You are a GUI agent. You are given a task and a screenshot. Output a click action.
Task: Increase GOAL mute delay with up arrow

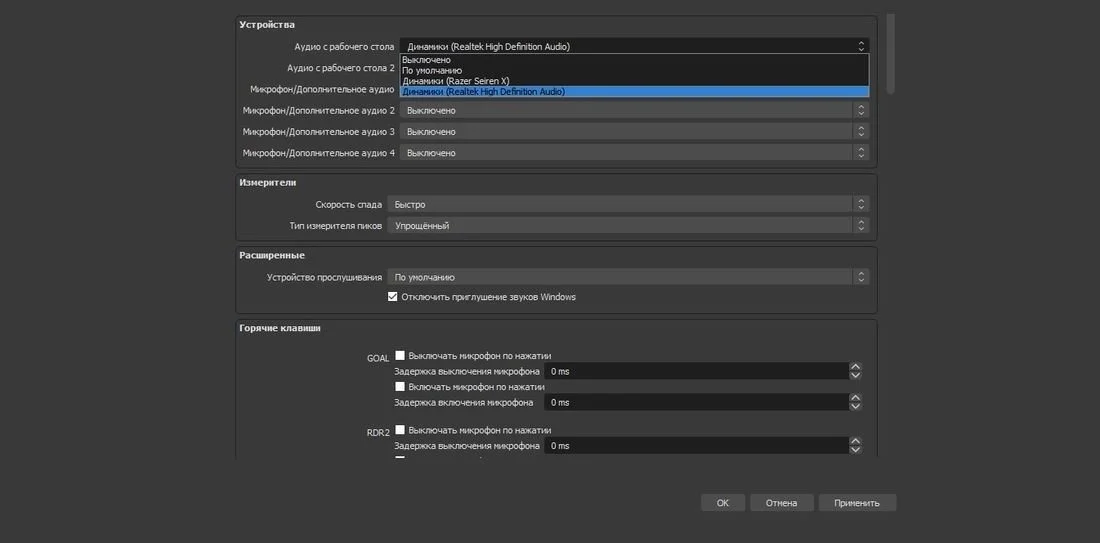coord(854,366)
